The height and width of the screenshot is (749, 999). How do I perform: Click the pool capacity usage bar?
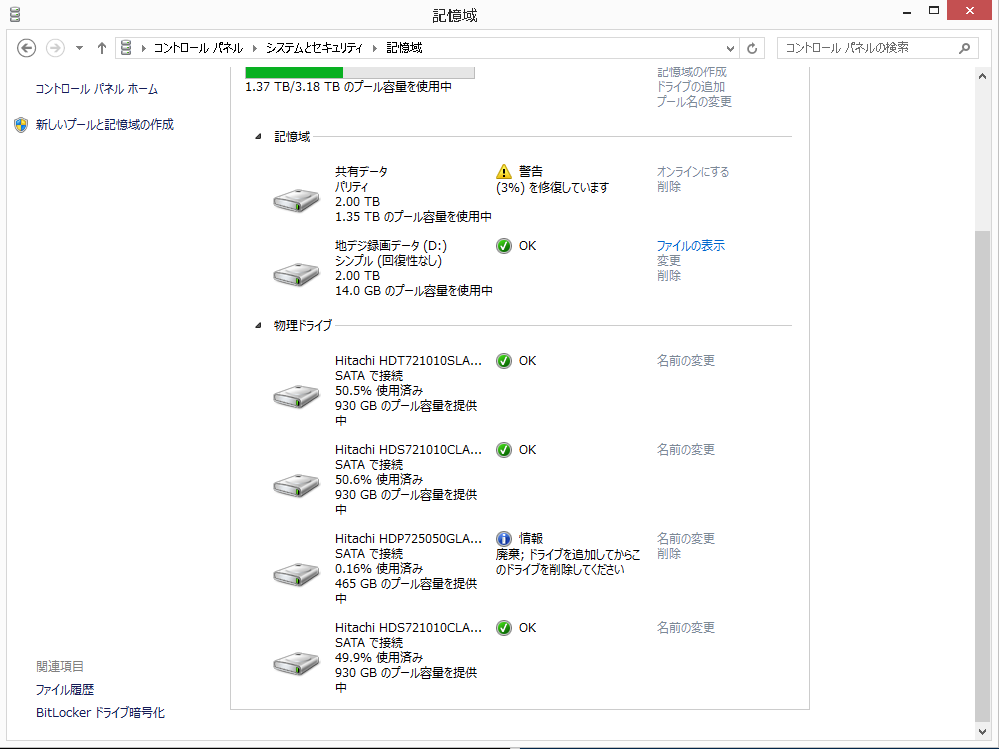click(x=360, y=72)
